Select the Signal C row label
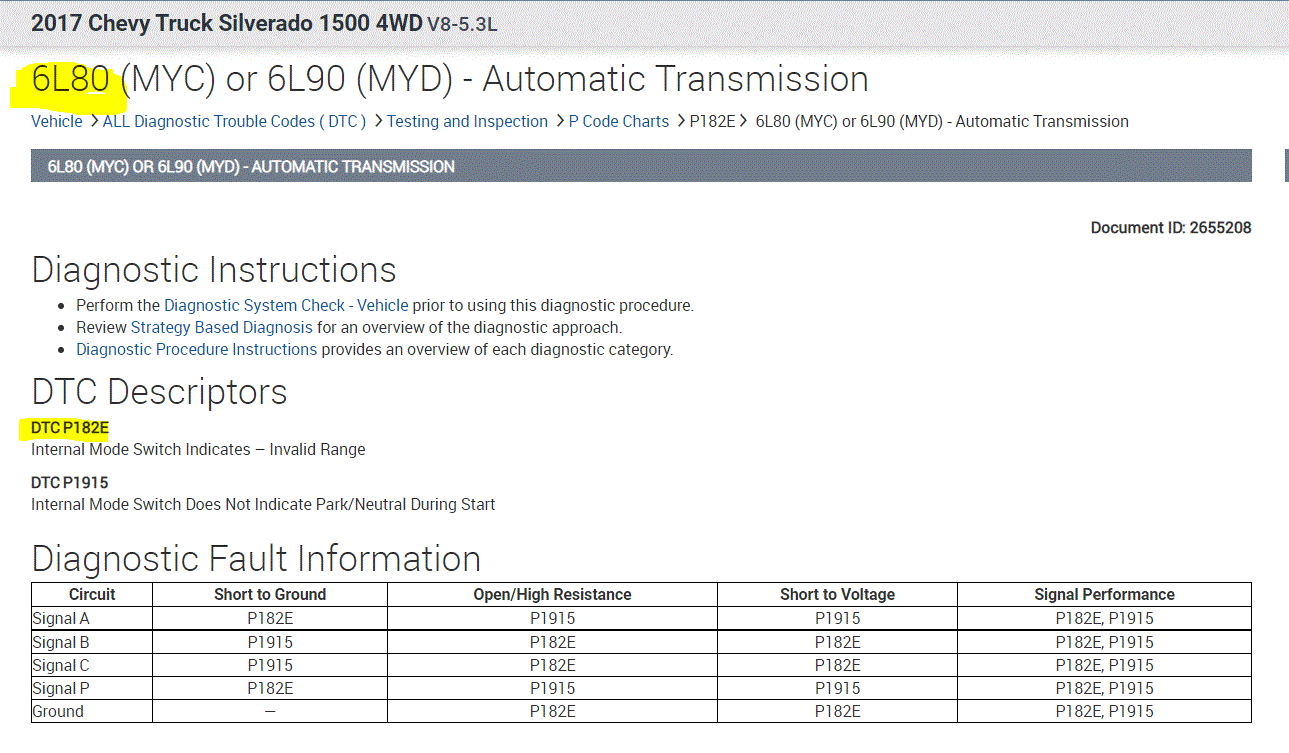 tap(61, 665)
